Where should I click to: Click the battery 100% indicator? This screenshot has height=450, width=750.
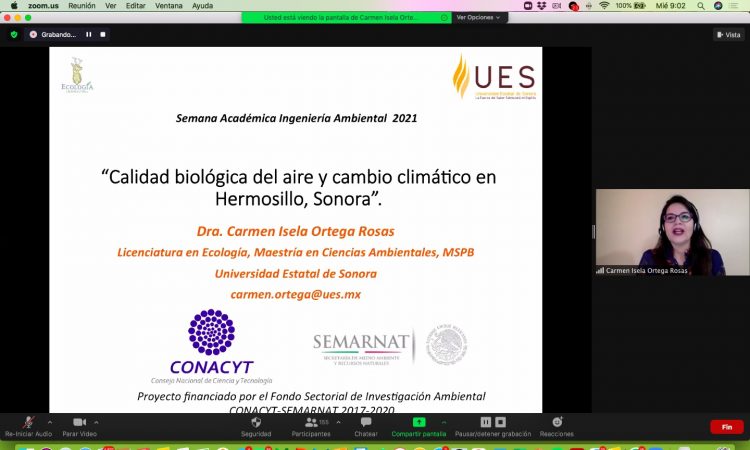(630, 6)
